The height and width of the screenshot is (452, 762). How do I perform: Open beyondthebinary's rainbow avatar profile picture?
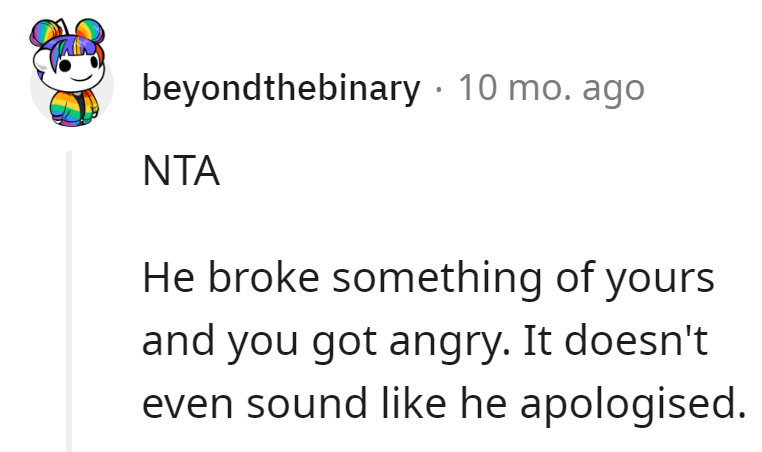pyautogui.click(x=69, y=72)
